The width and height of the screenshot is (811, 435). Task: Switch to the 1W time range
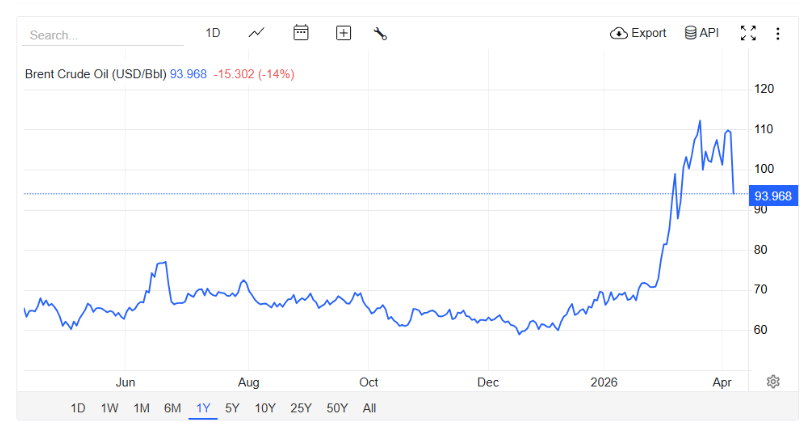[110, 408]
